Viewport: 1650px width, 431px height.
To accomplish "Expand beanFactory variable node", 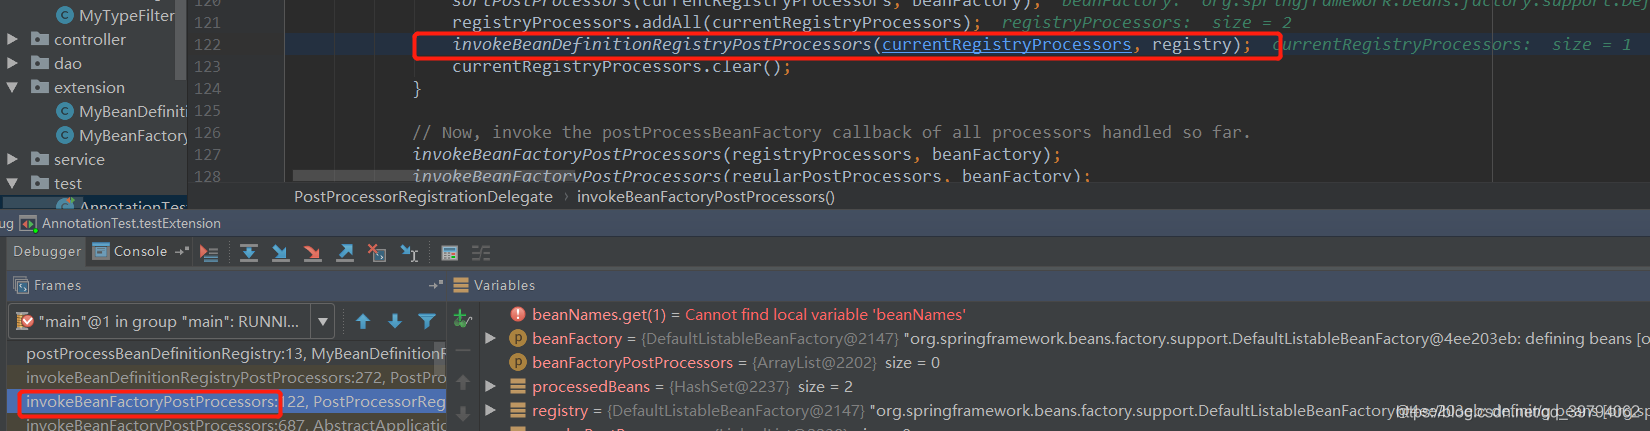I will (x=490, y=338).
